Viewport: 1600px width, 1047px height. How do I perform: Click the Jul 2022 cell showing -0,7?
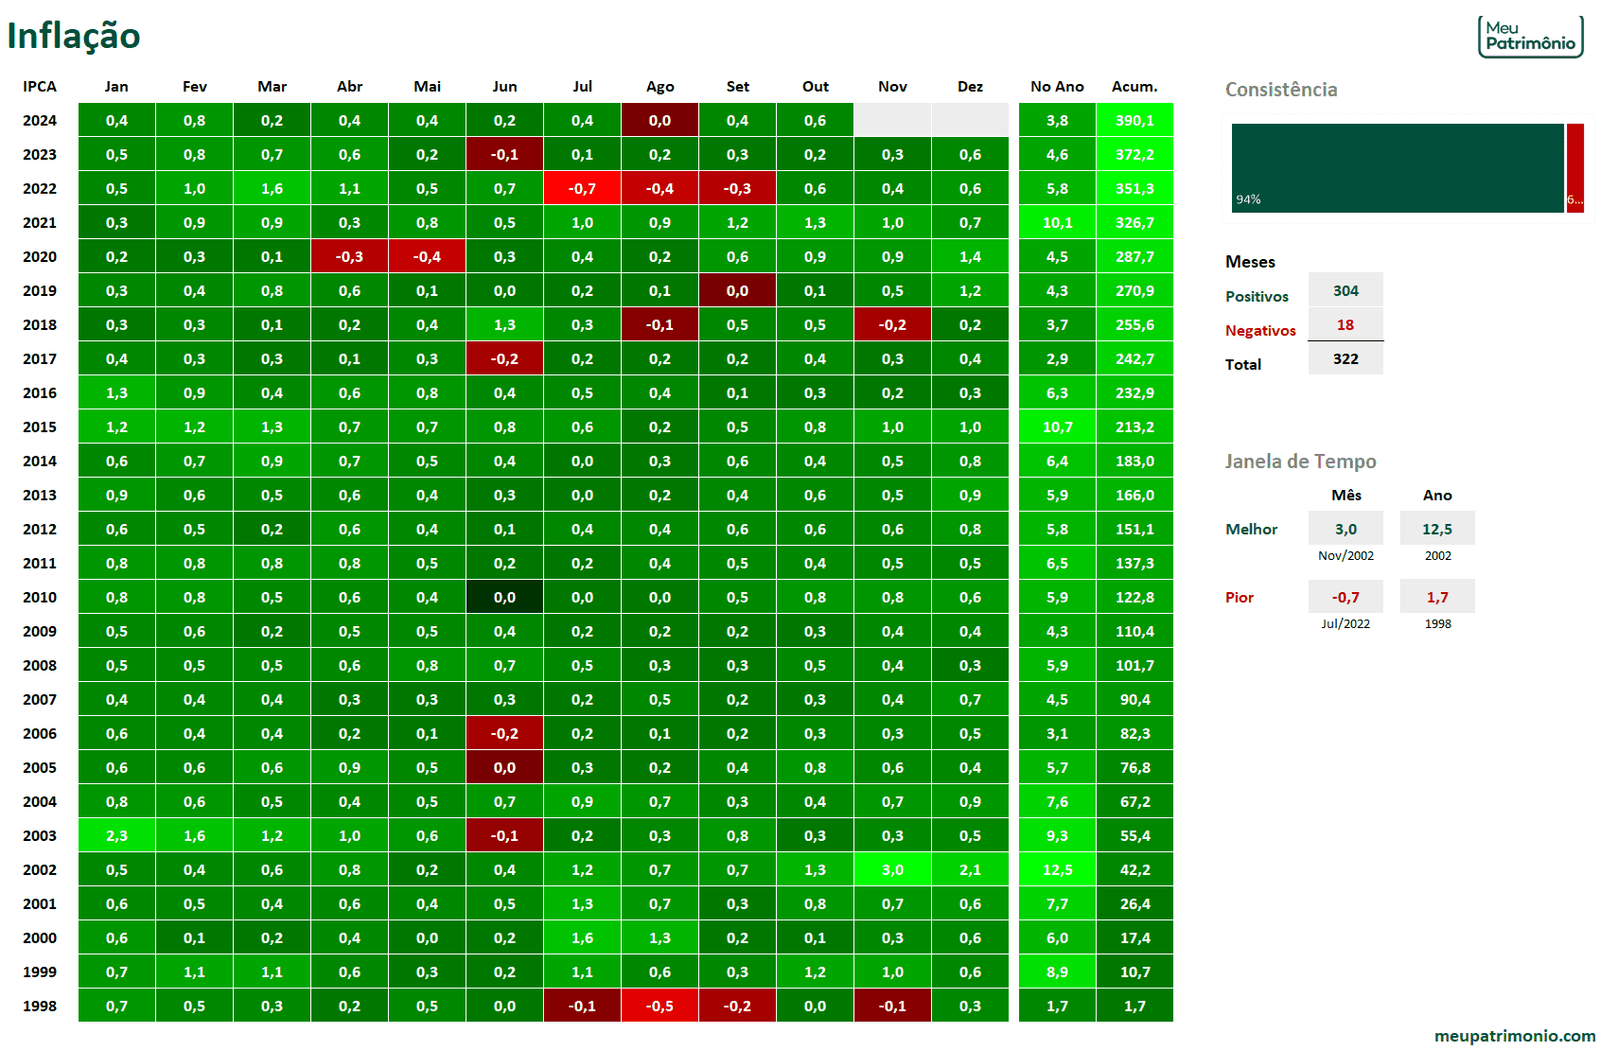pos(582,188)
